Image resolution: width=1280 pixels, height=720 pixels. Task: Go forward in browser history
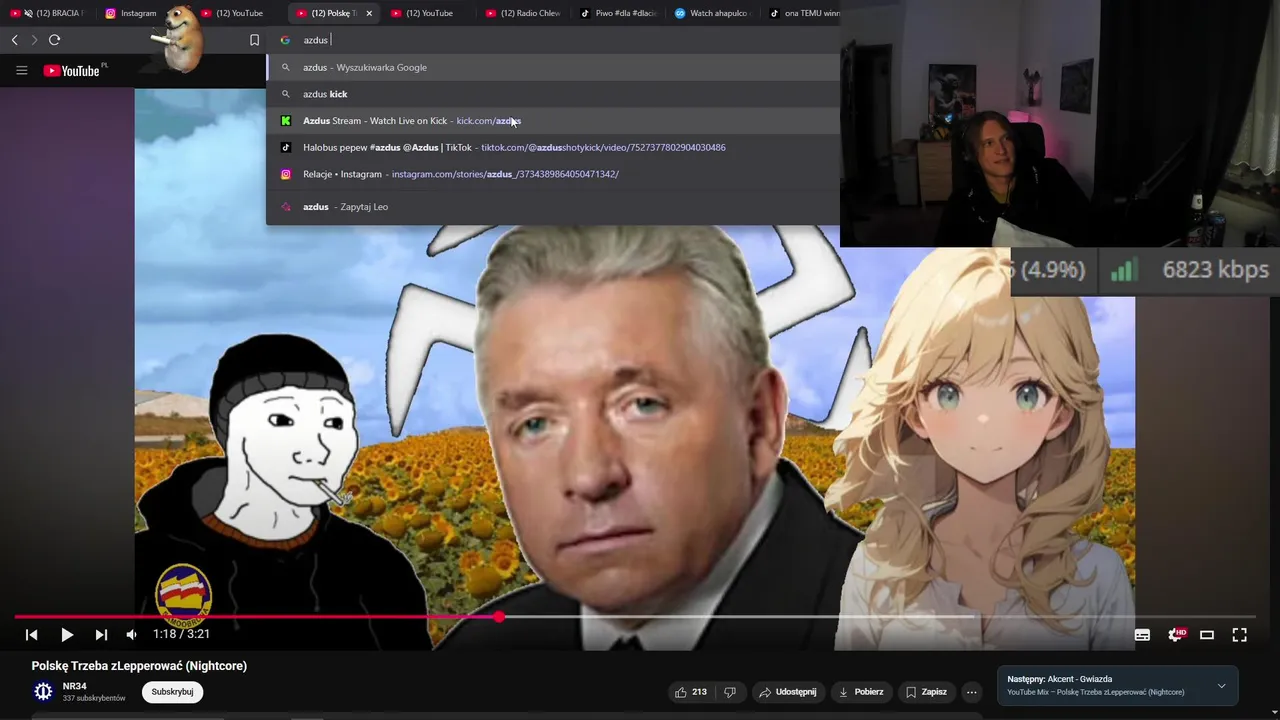tap(33, 40)
